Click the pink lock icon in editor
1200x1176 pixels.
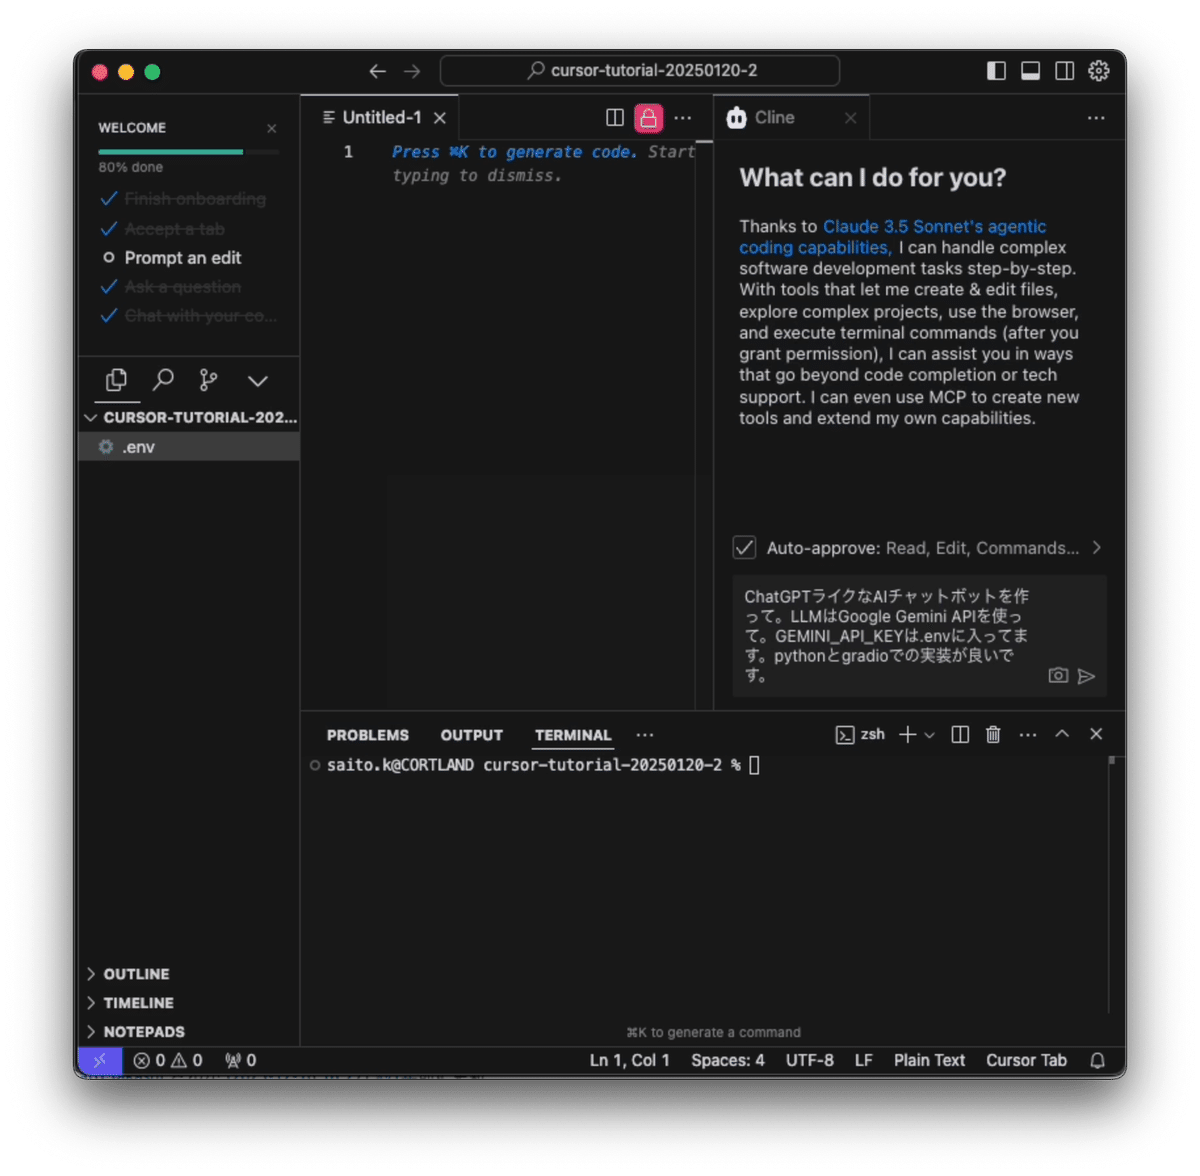click(x=648, y=118)
